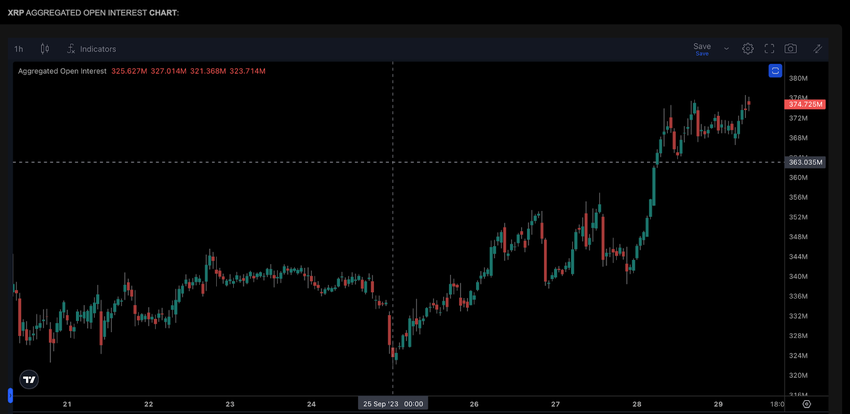The height and width of the screenshot is (414, 850).
Task: Click date 29 on time axis
Action: coord(718,404)
